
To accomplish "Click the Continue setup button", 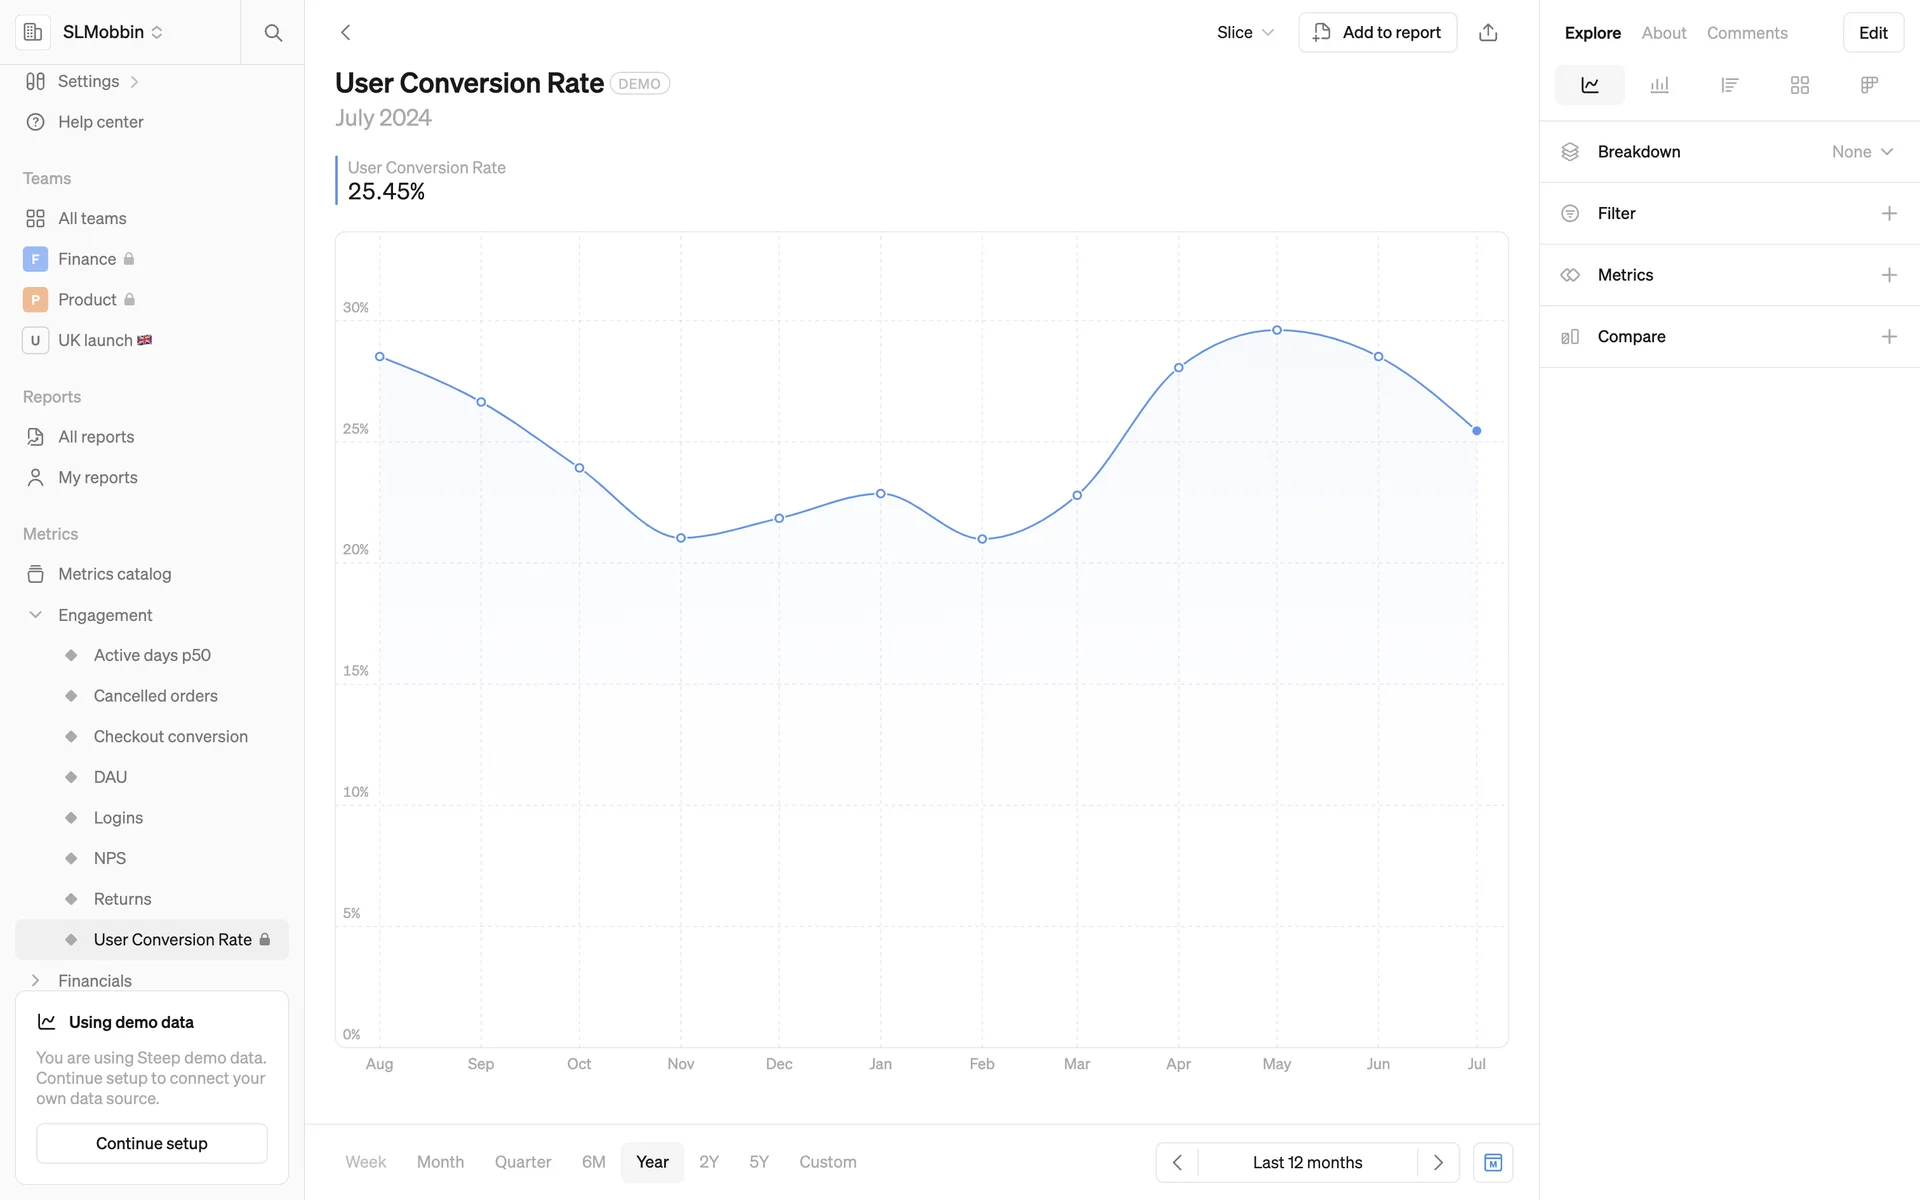I will click(152, 1143).
